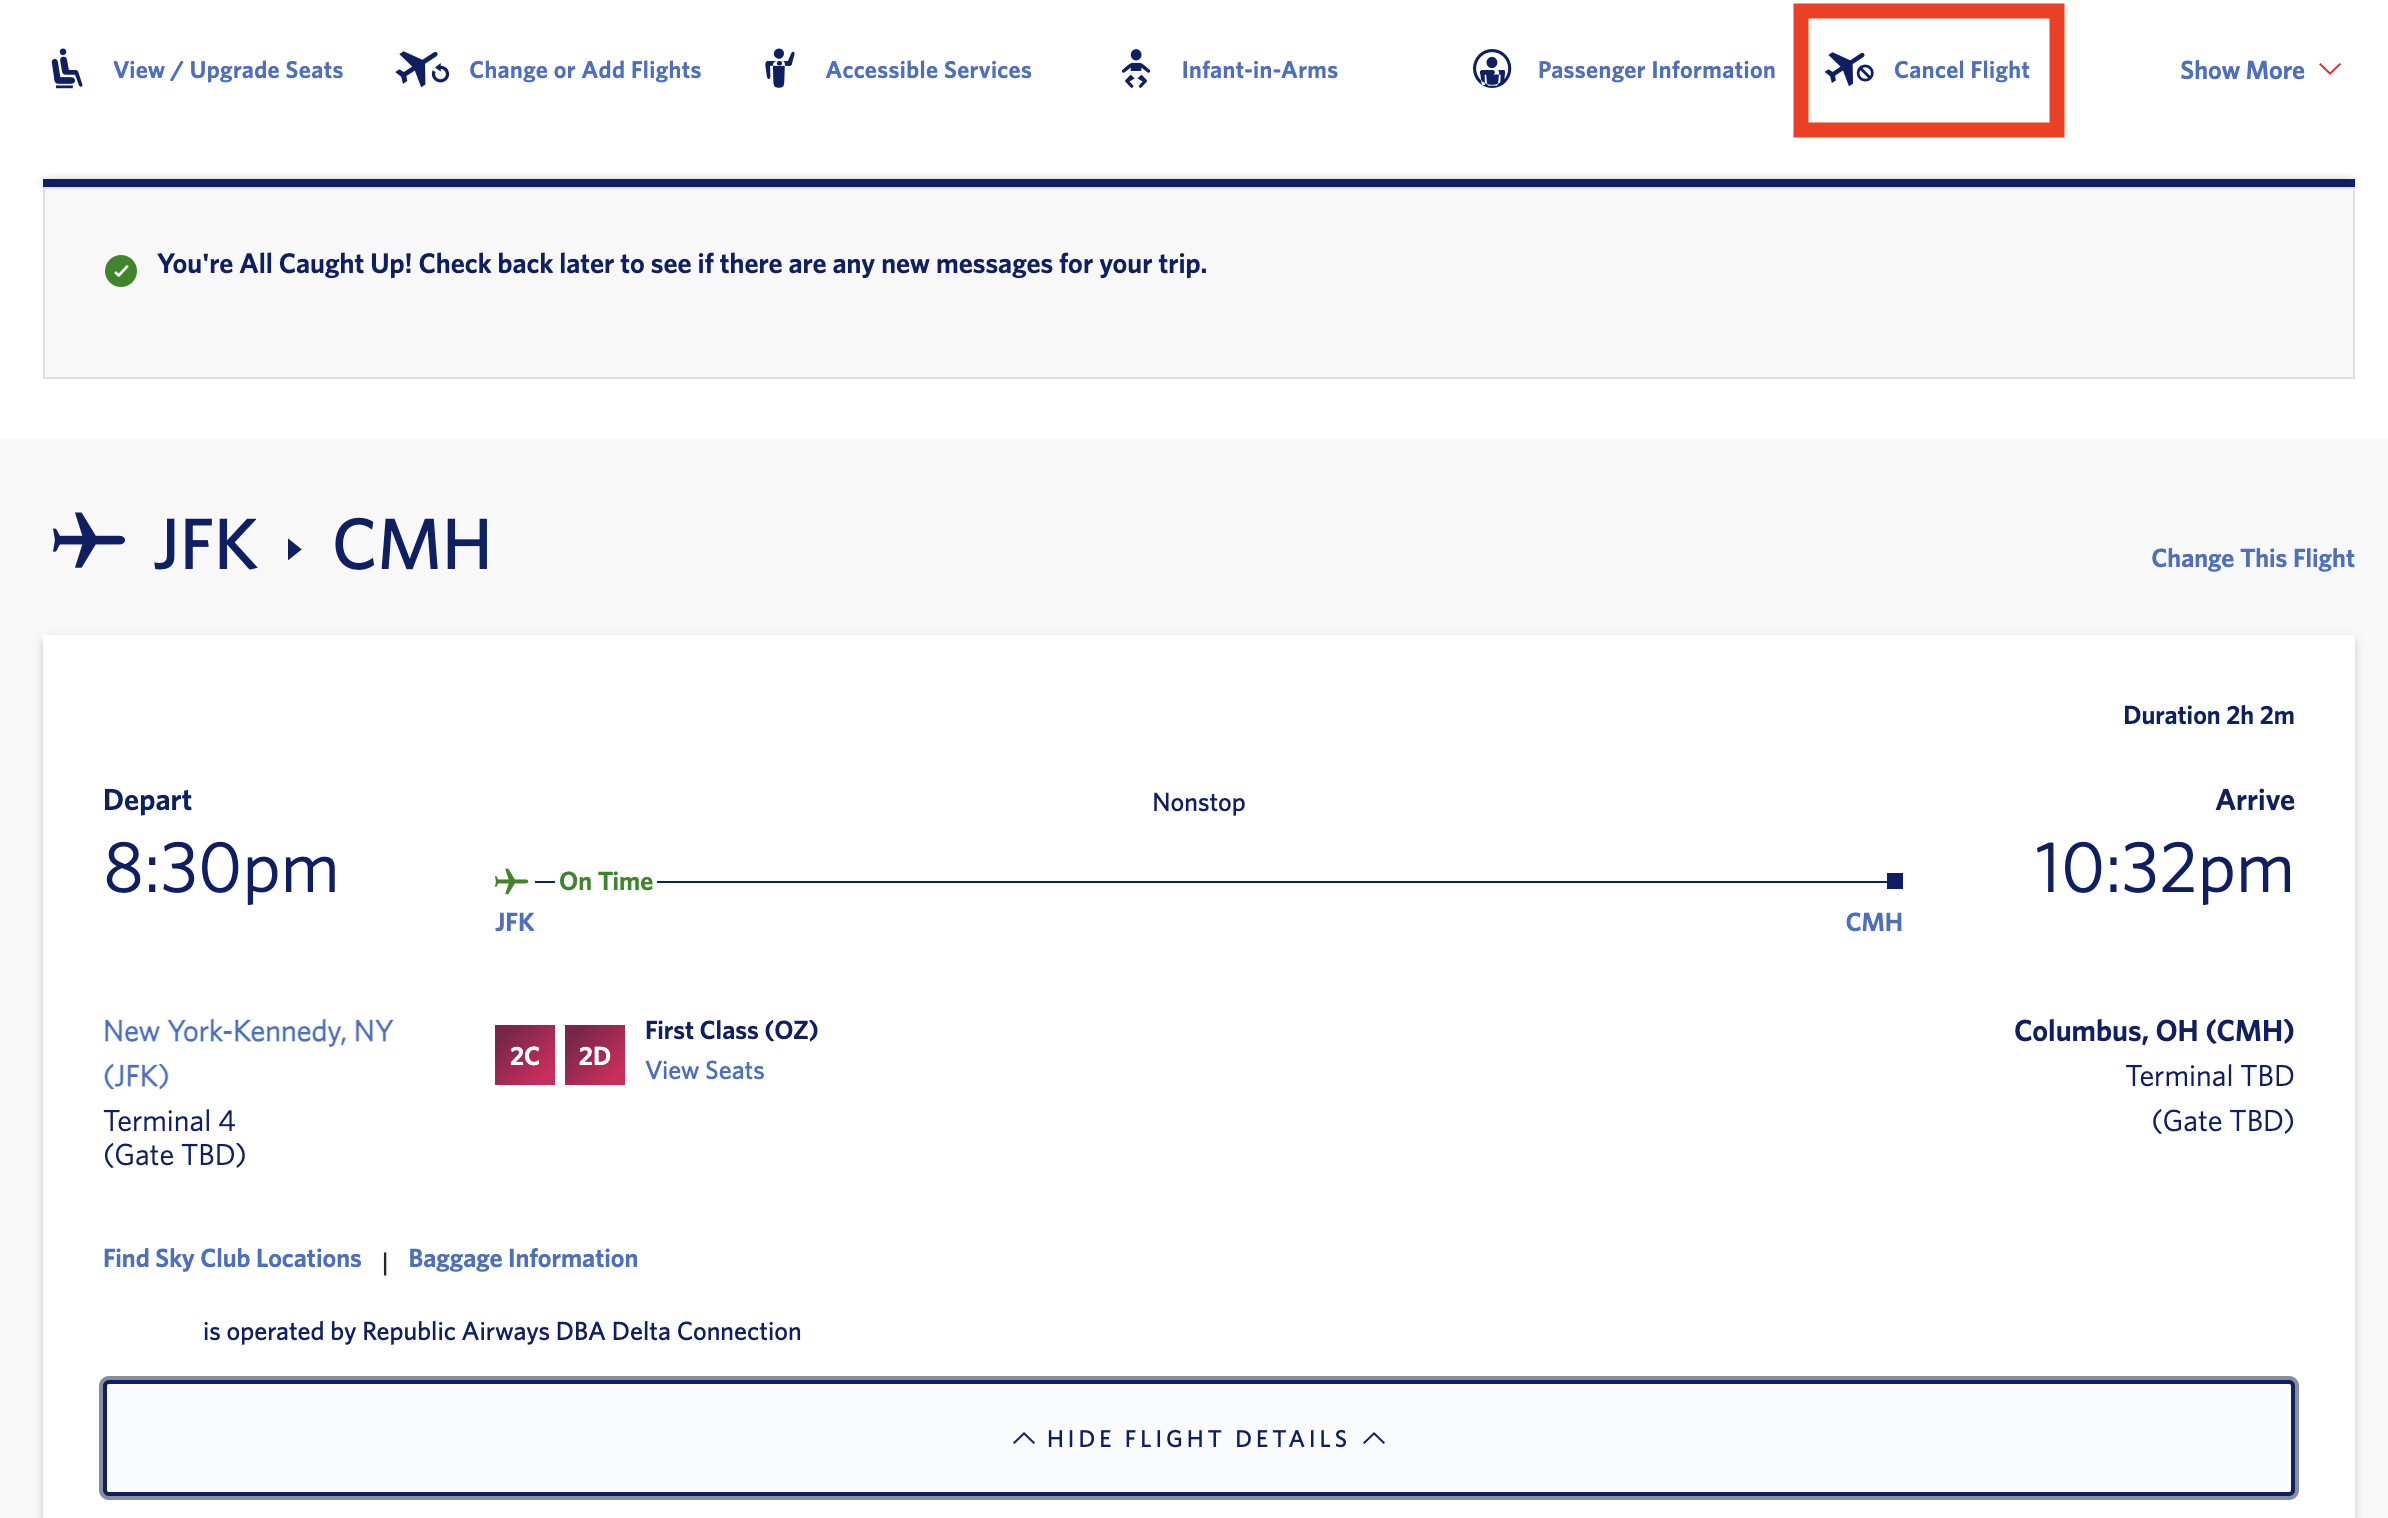Image resolution: width=2388 pixels, height=1518 pixels.
Task: Click the "You're All Caught Up" message text
Action: 682,264
